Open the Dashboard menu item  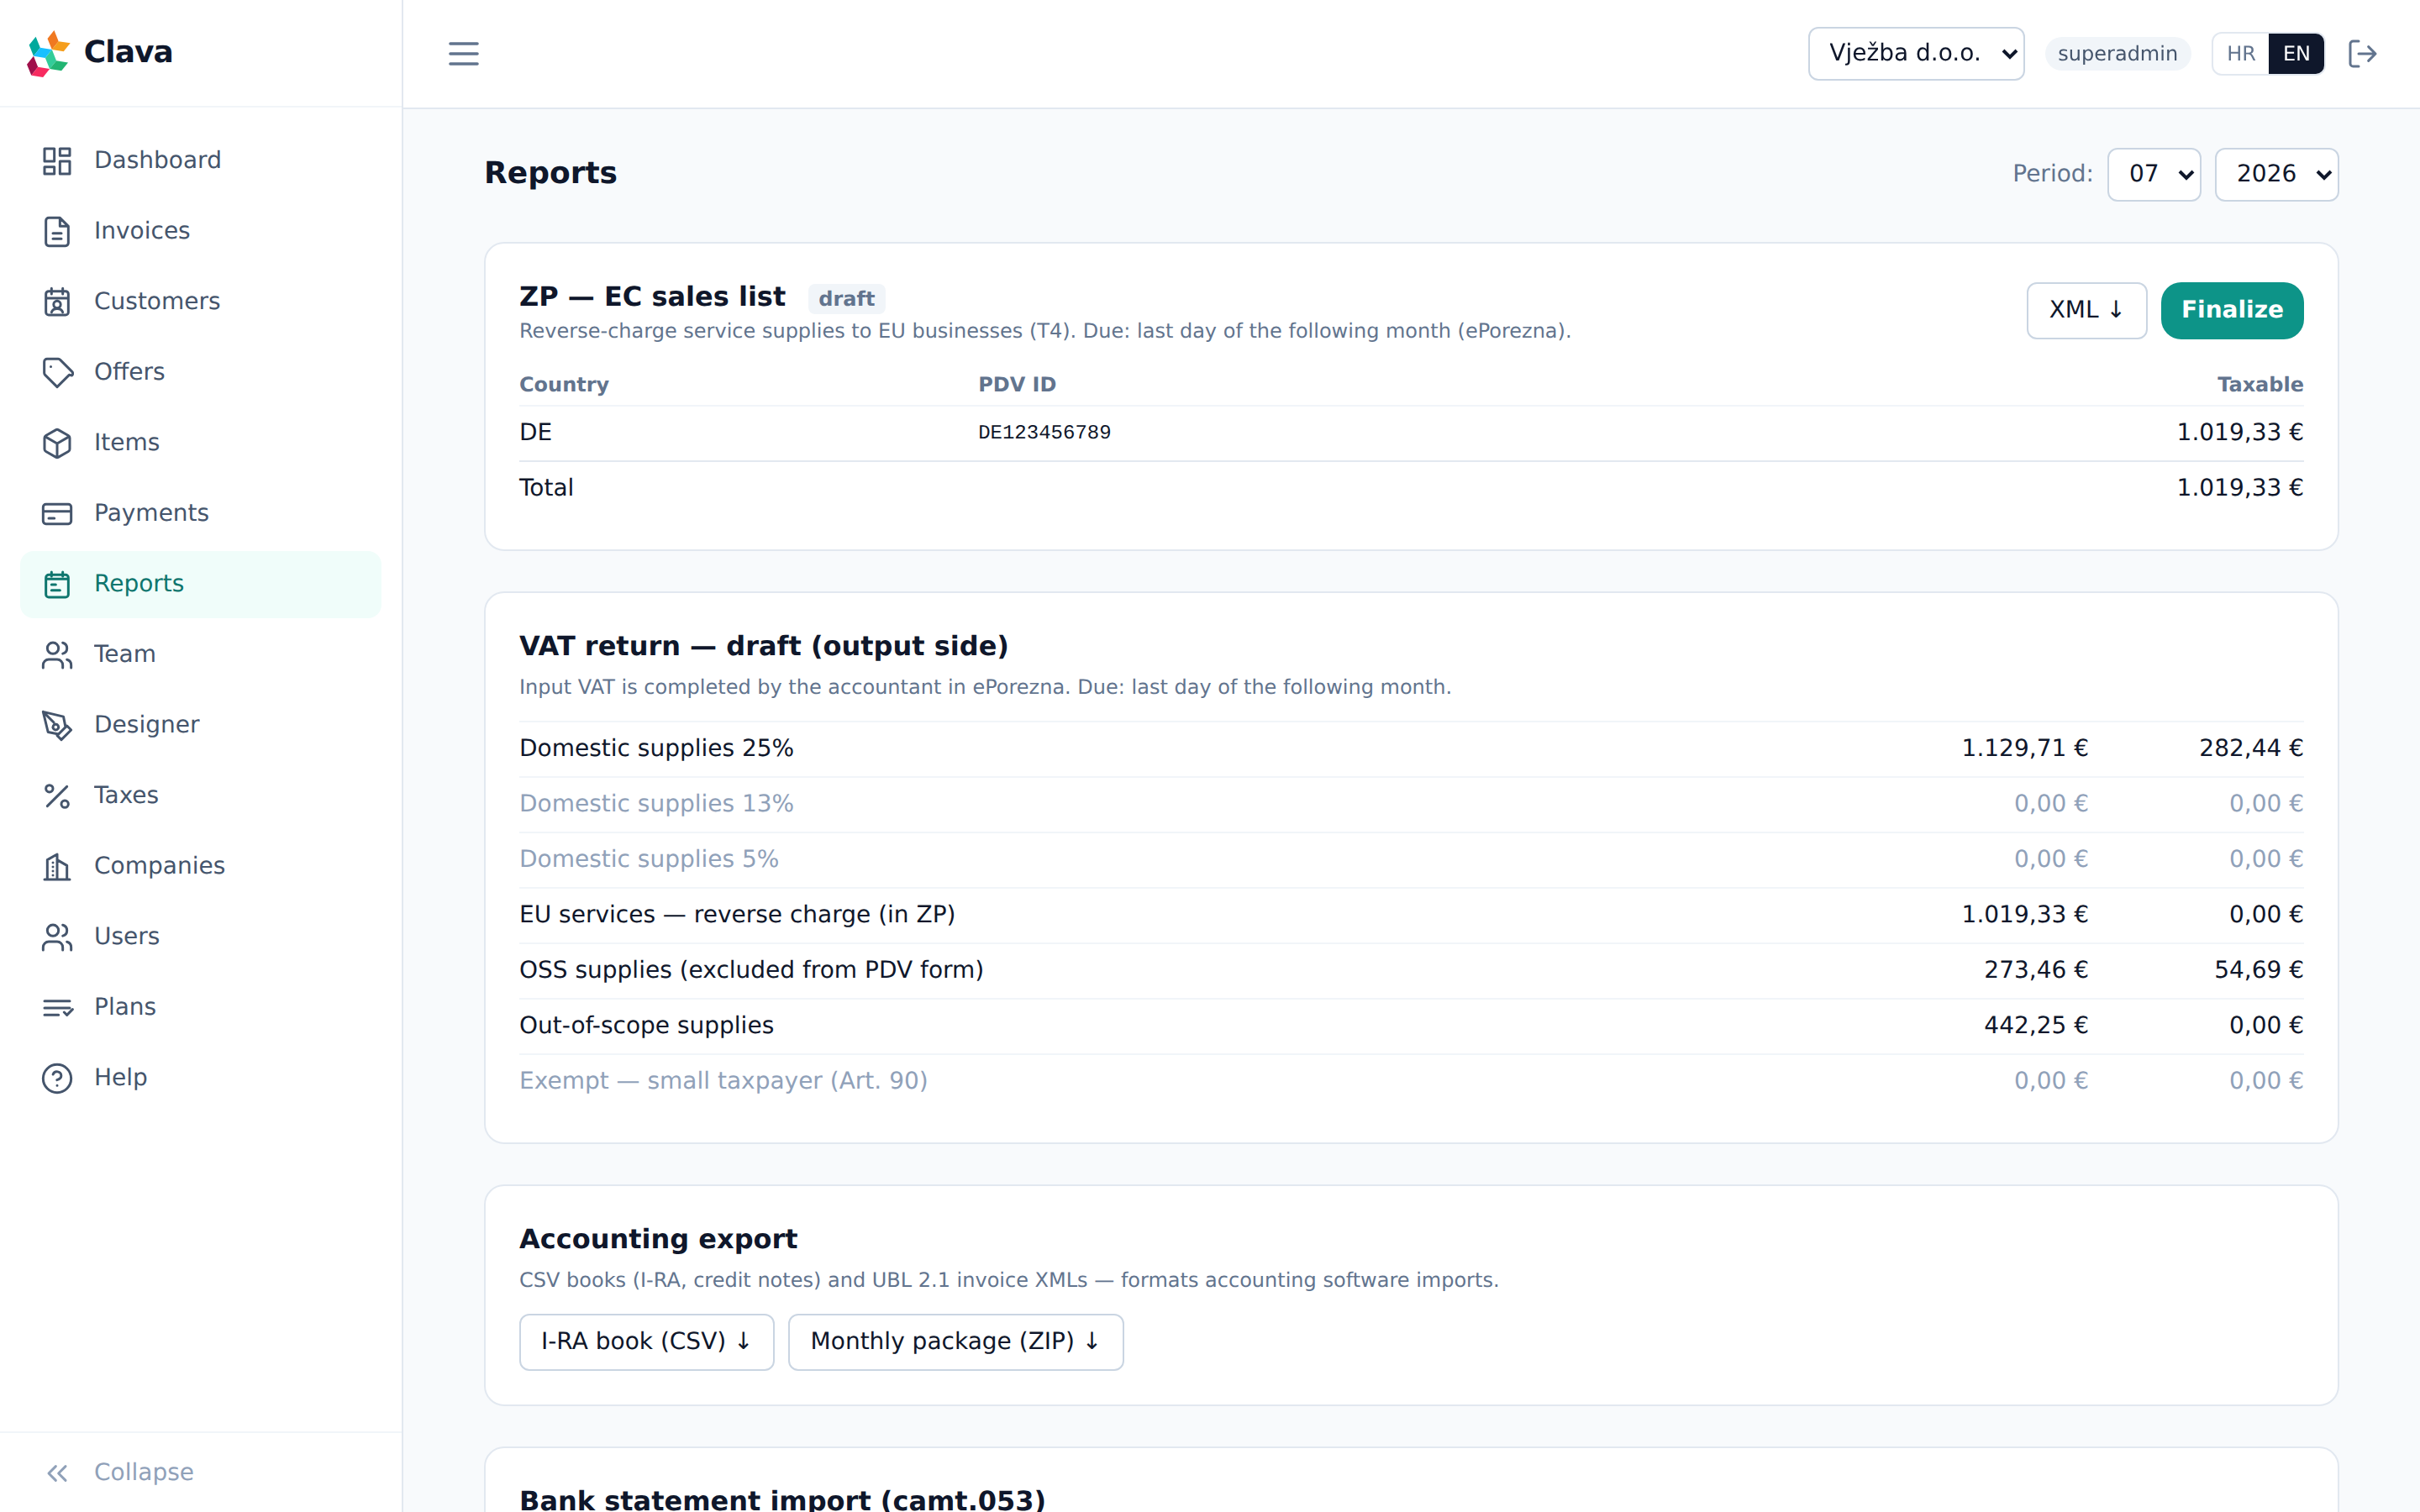tap(200, 161)
